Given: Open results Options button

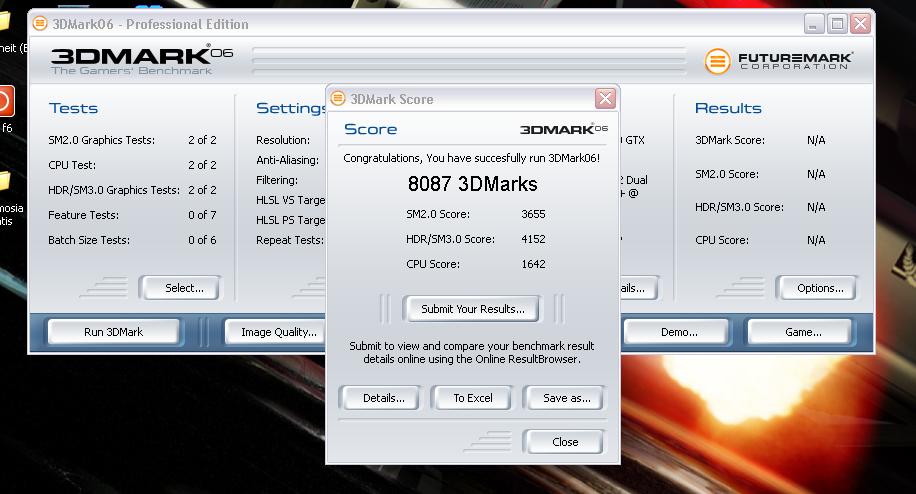Looking at the screenshot, I should point(817,288).
